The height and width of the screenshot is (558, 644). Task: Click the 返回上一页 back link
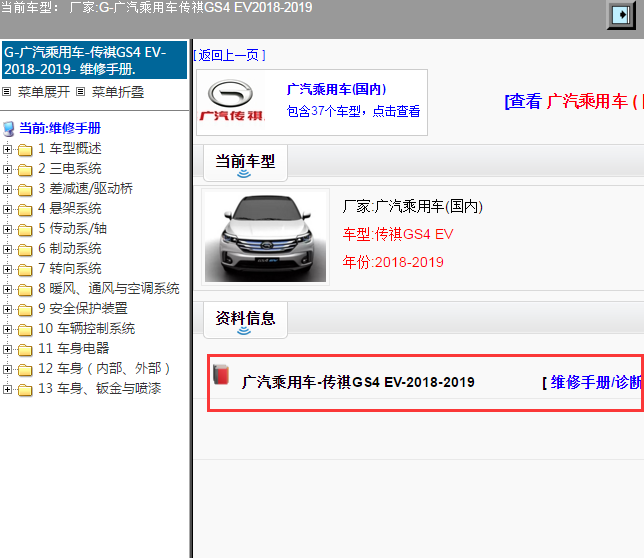click(229, 55)
